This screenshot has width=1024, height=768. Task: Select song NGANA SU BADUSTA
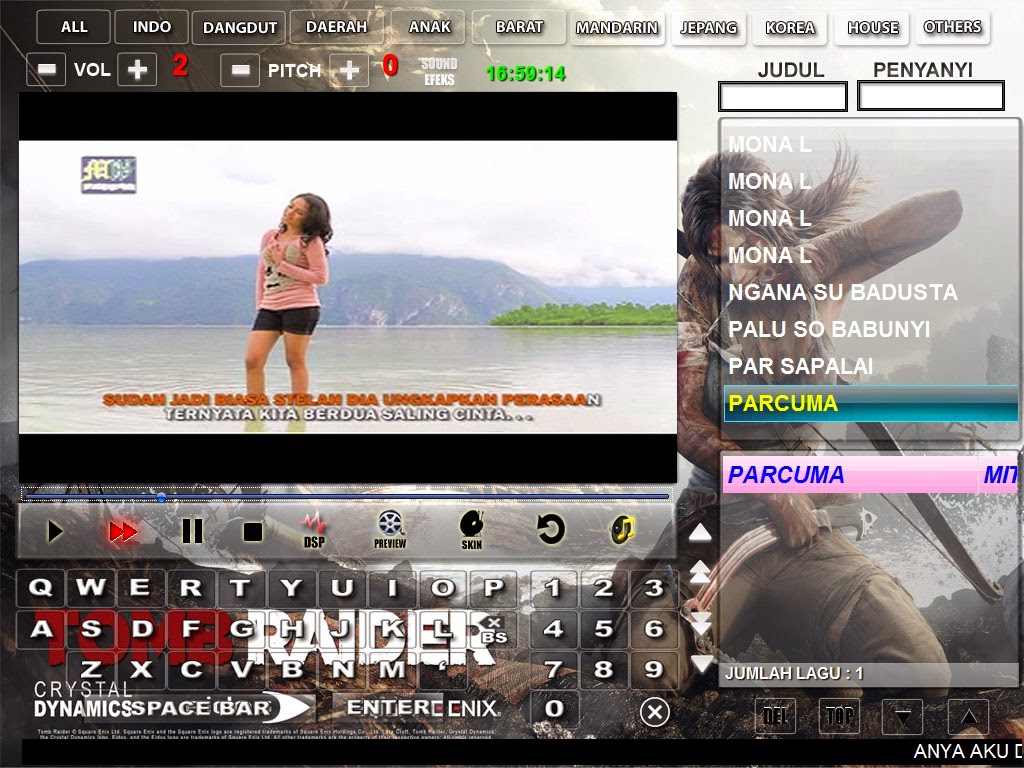[871, 292]
